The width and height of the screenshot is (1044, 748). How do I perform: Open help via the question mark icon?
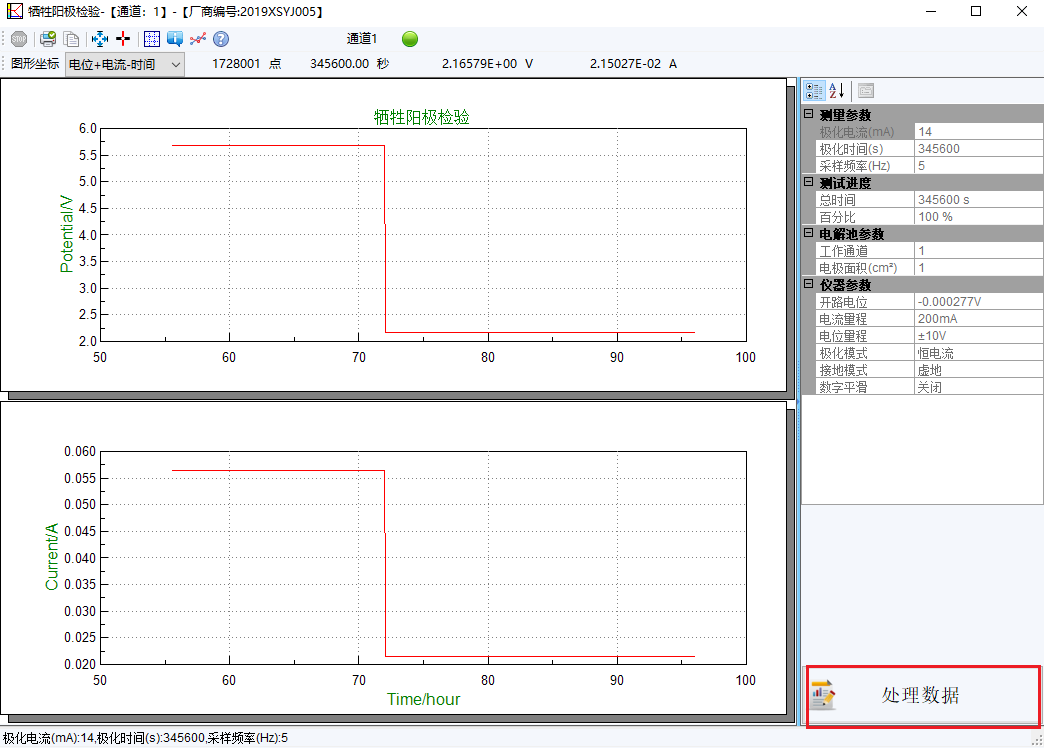tap(221, 39)
